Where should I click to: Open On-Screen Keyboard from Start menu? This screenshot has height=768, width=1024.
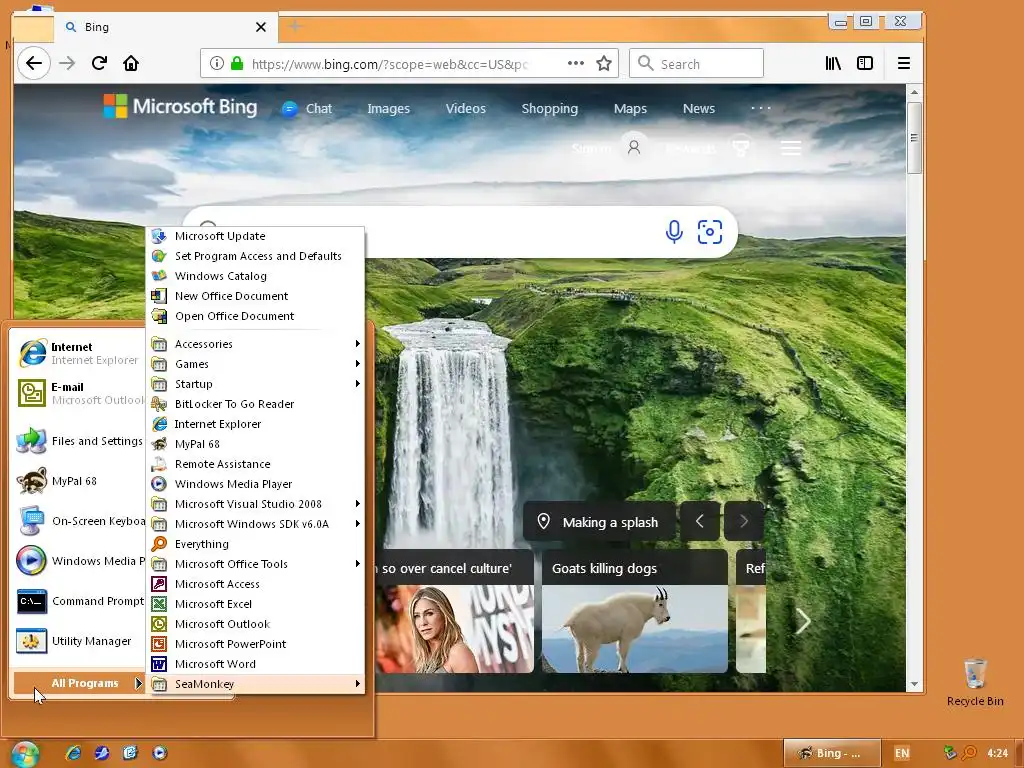tap(79, 521)
